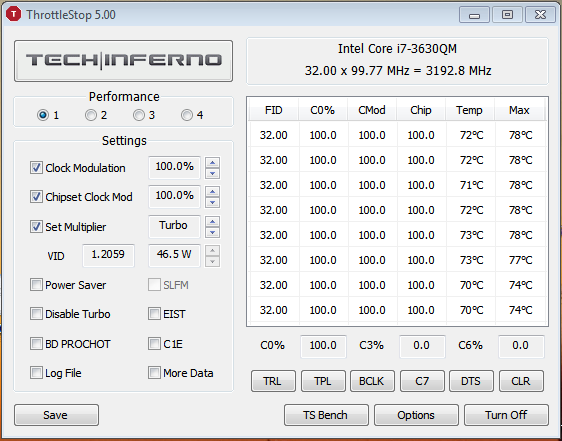Select Performance profile 4
The image size is (562, 441).
coord(187,115)
